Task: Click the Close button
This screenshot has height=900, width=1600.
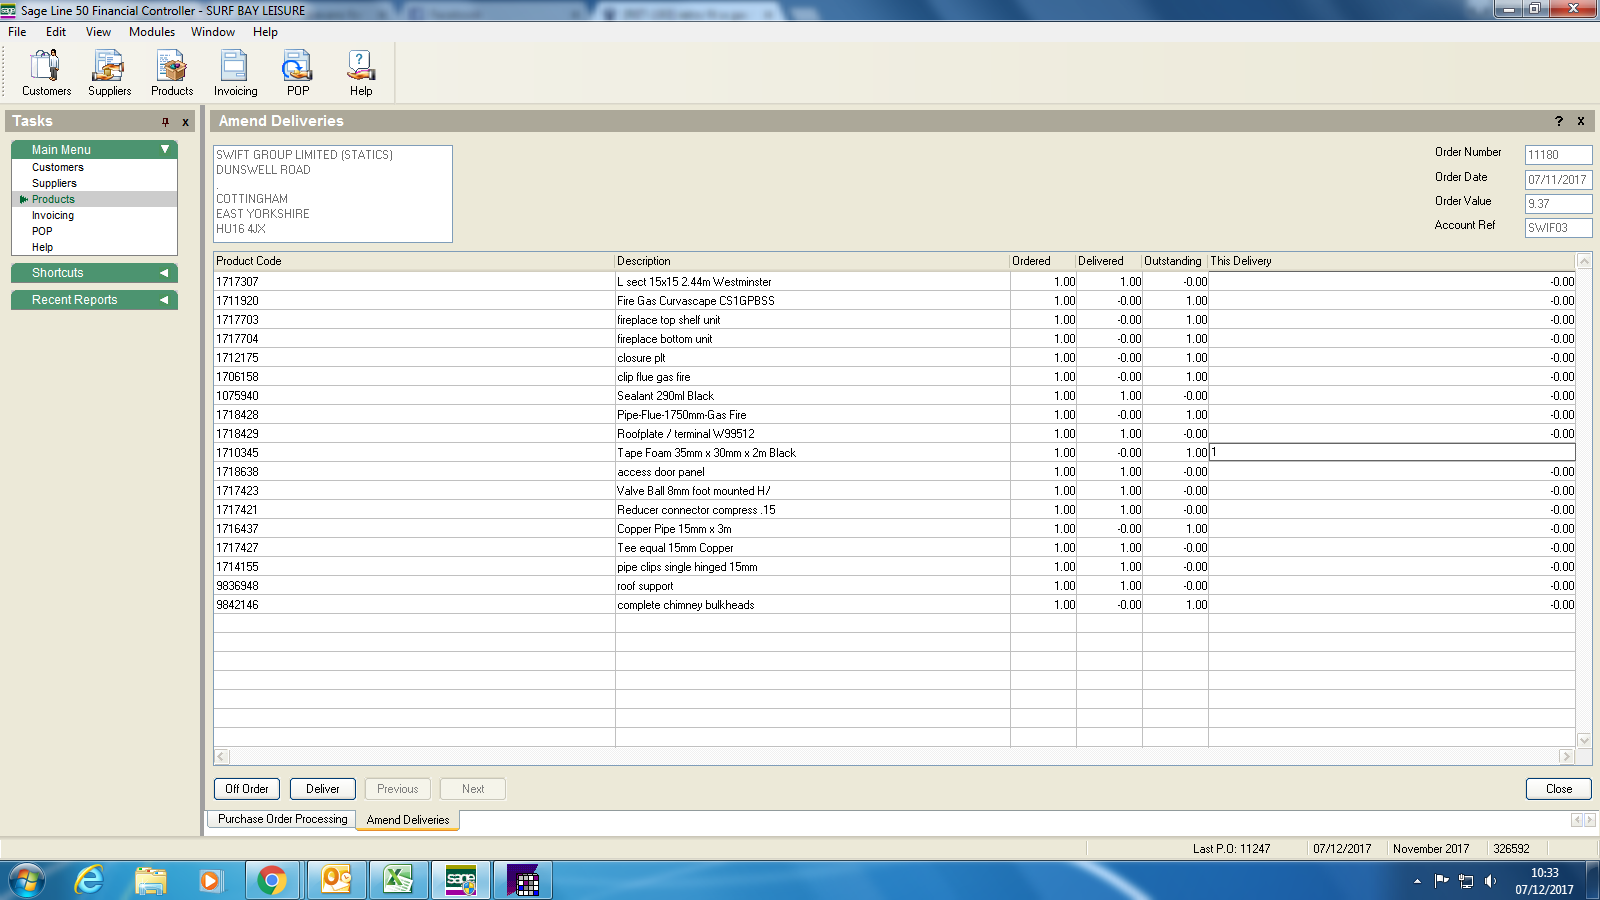Action: coord(1559,789)
